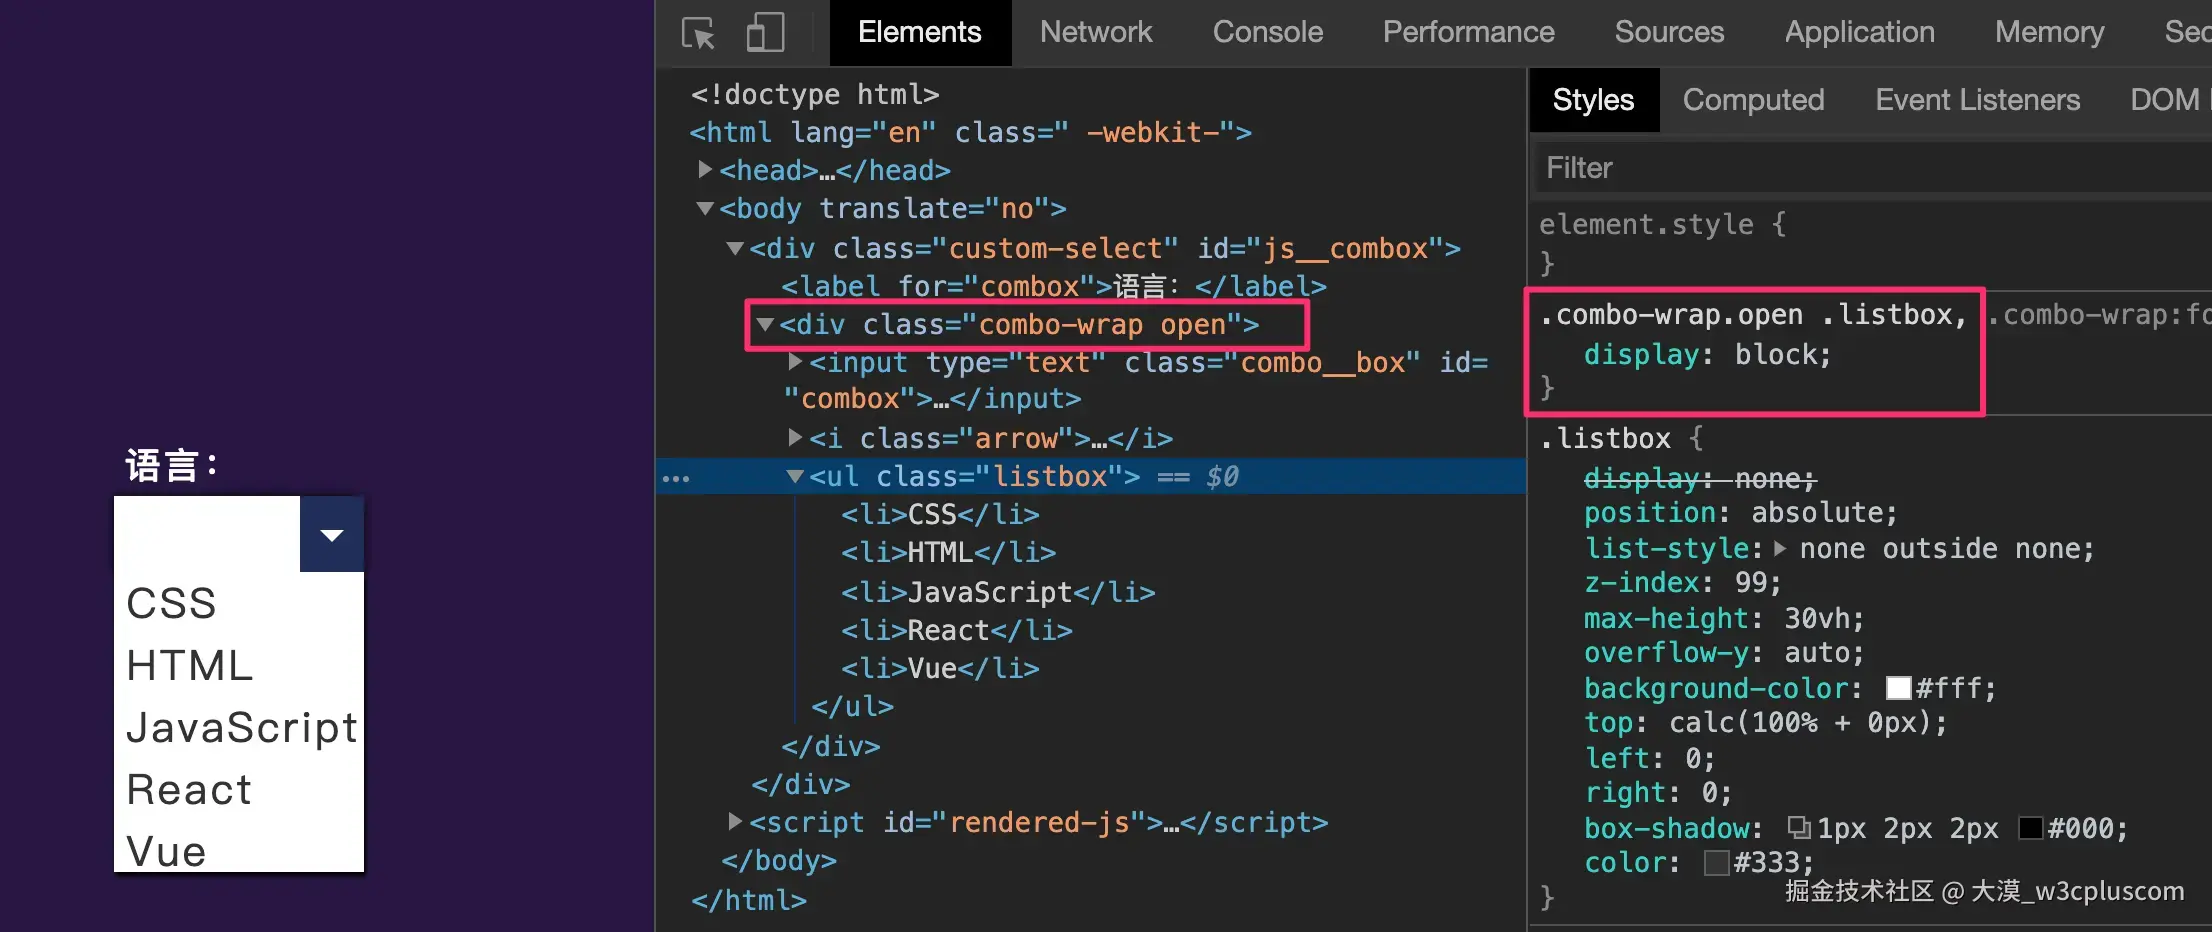This screenshot has width=2212, height=932.
Task: Toggle the device toolbar icon
Action: 765,33
